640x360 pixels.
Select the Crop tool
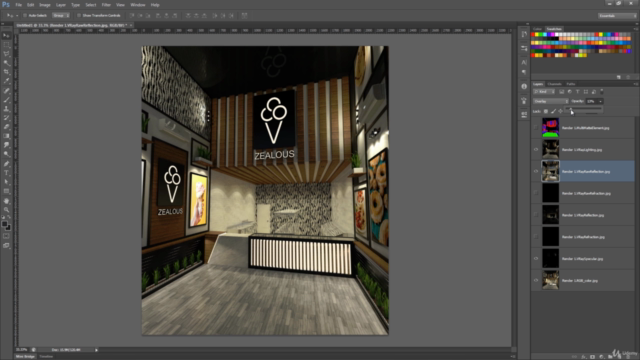click(6, 72)
